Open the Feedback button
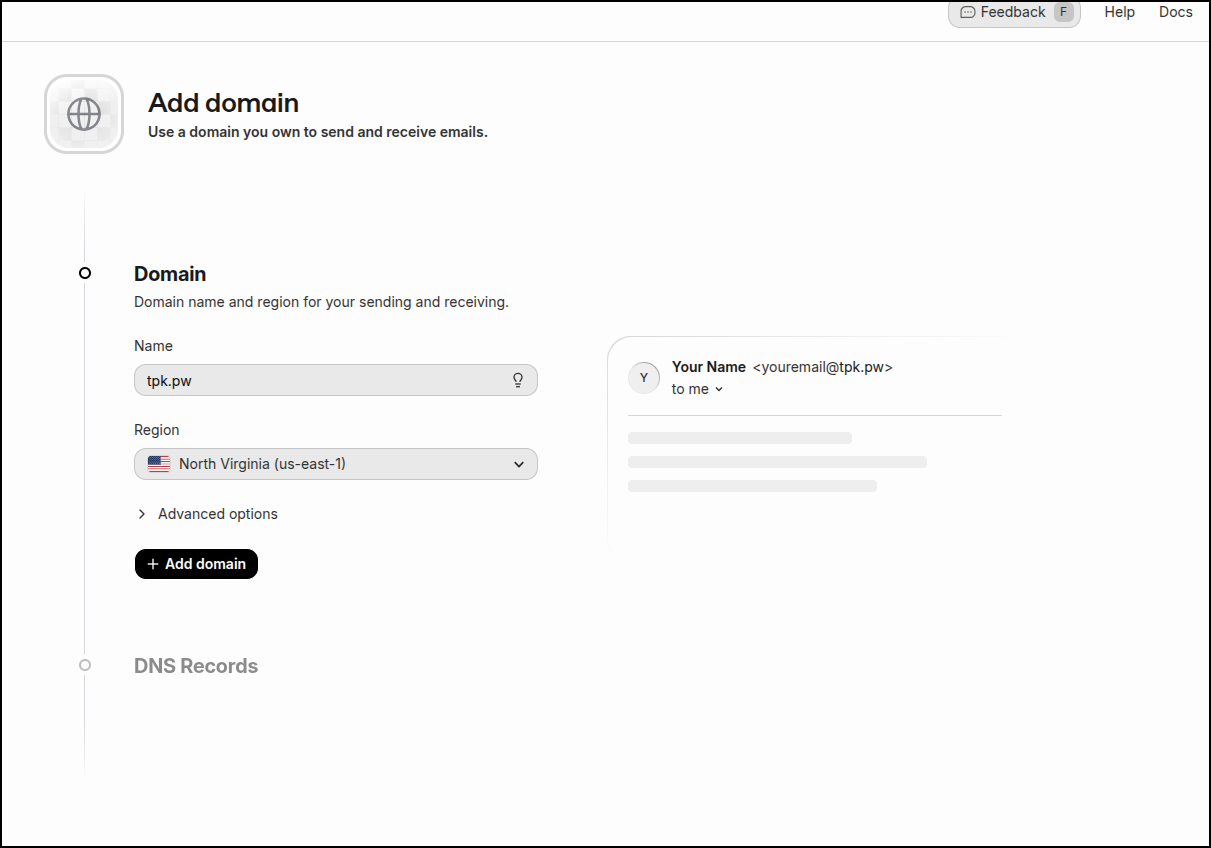Viewport: 1211px width, 848px height. point(1012,12)
